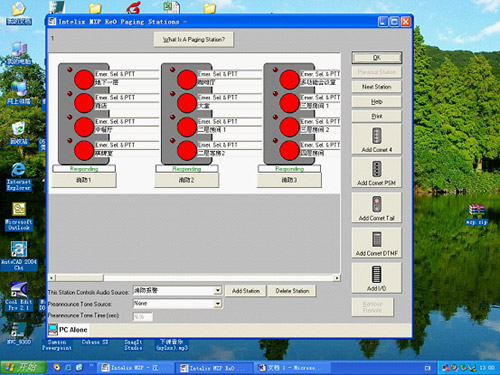Click the Preannounce Tone Time field
This screenshot has height=375, width=500.
(x=143, y=317)
